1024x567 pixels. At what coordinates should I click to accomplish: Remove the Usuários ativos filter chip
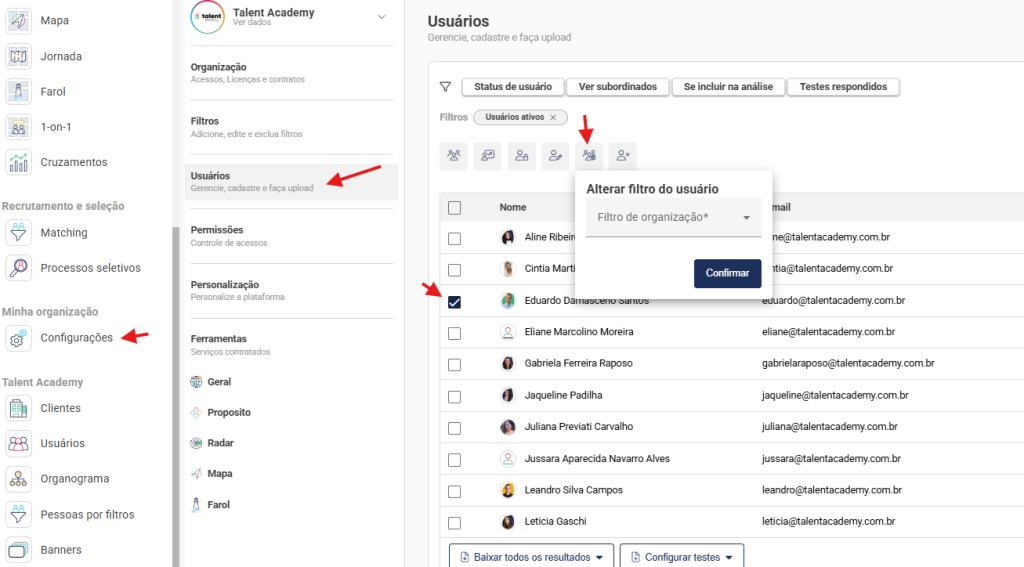[553, 117]
